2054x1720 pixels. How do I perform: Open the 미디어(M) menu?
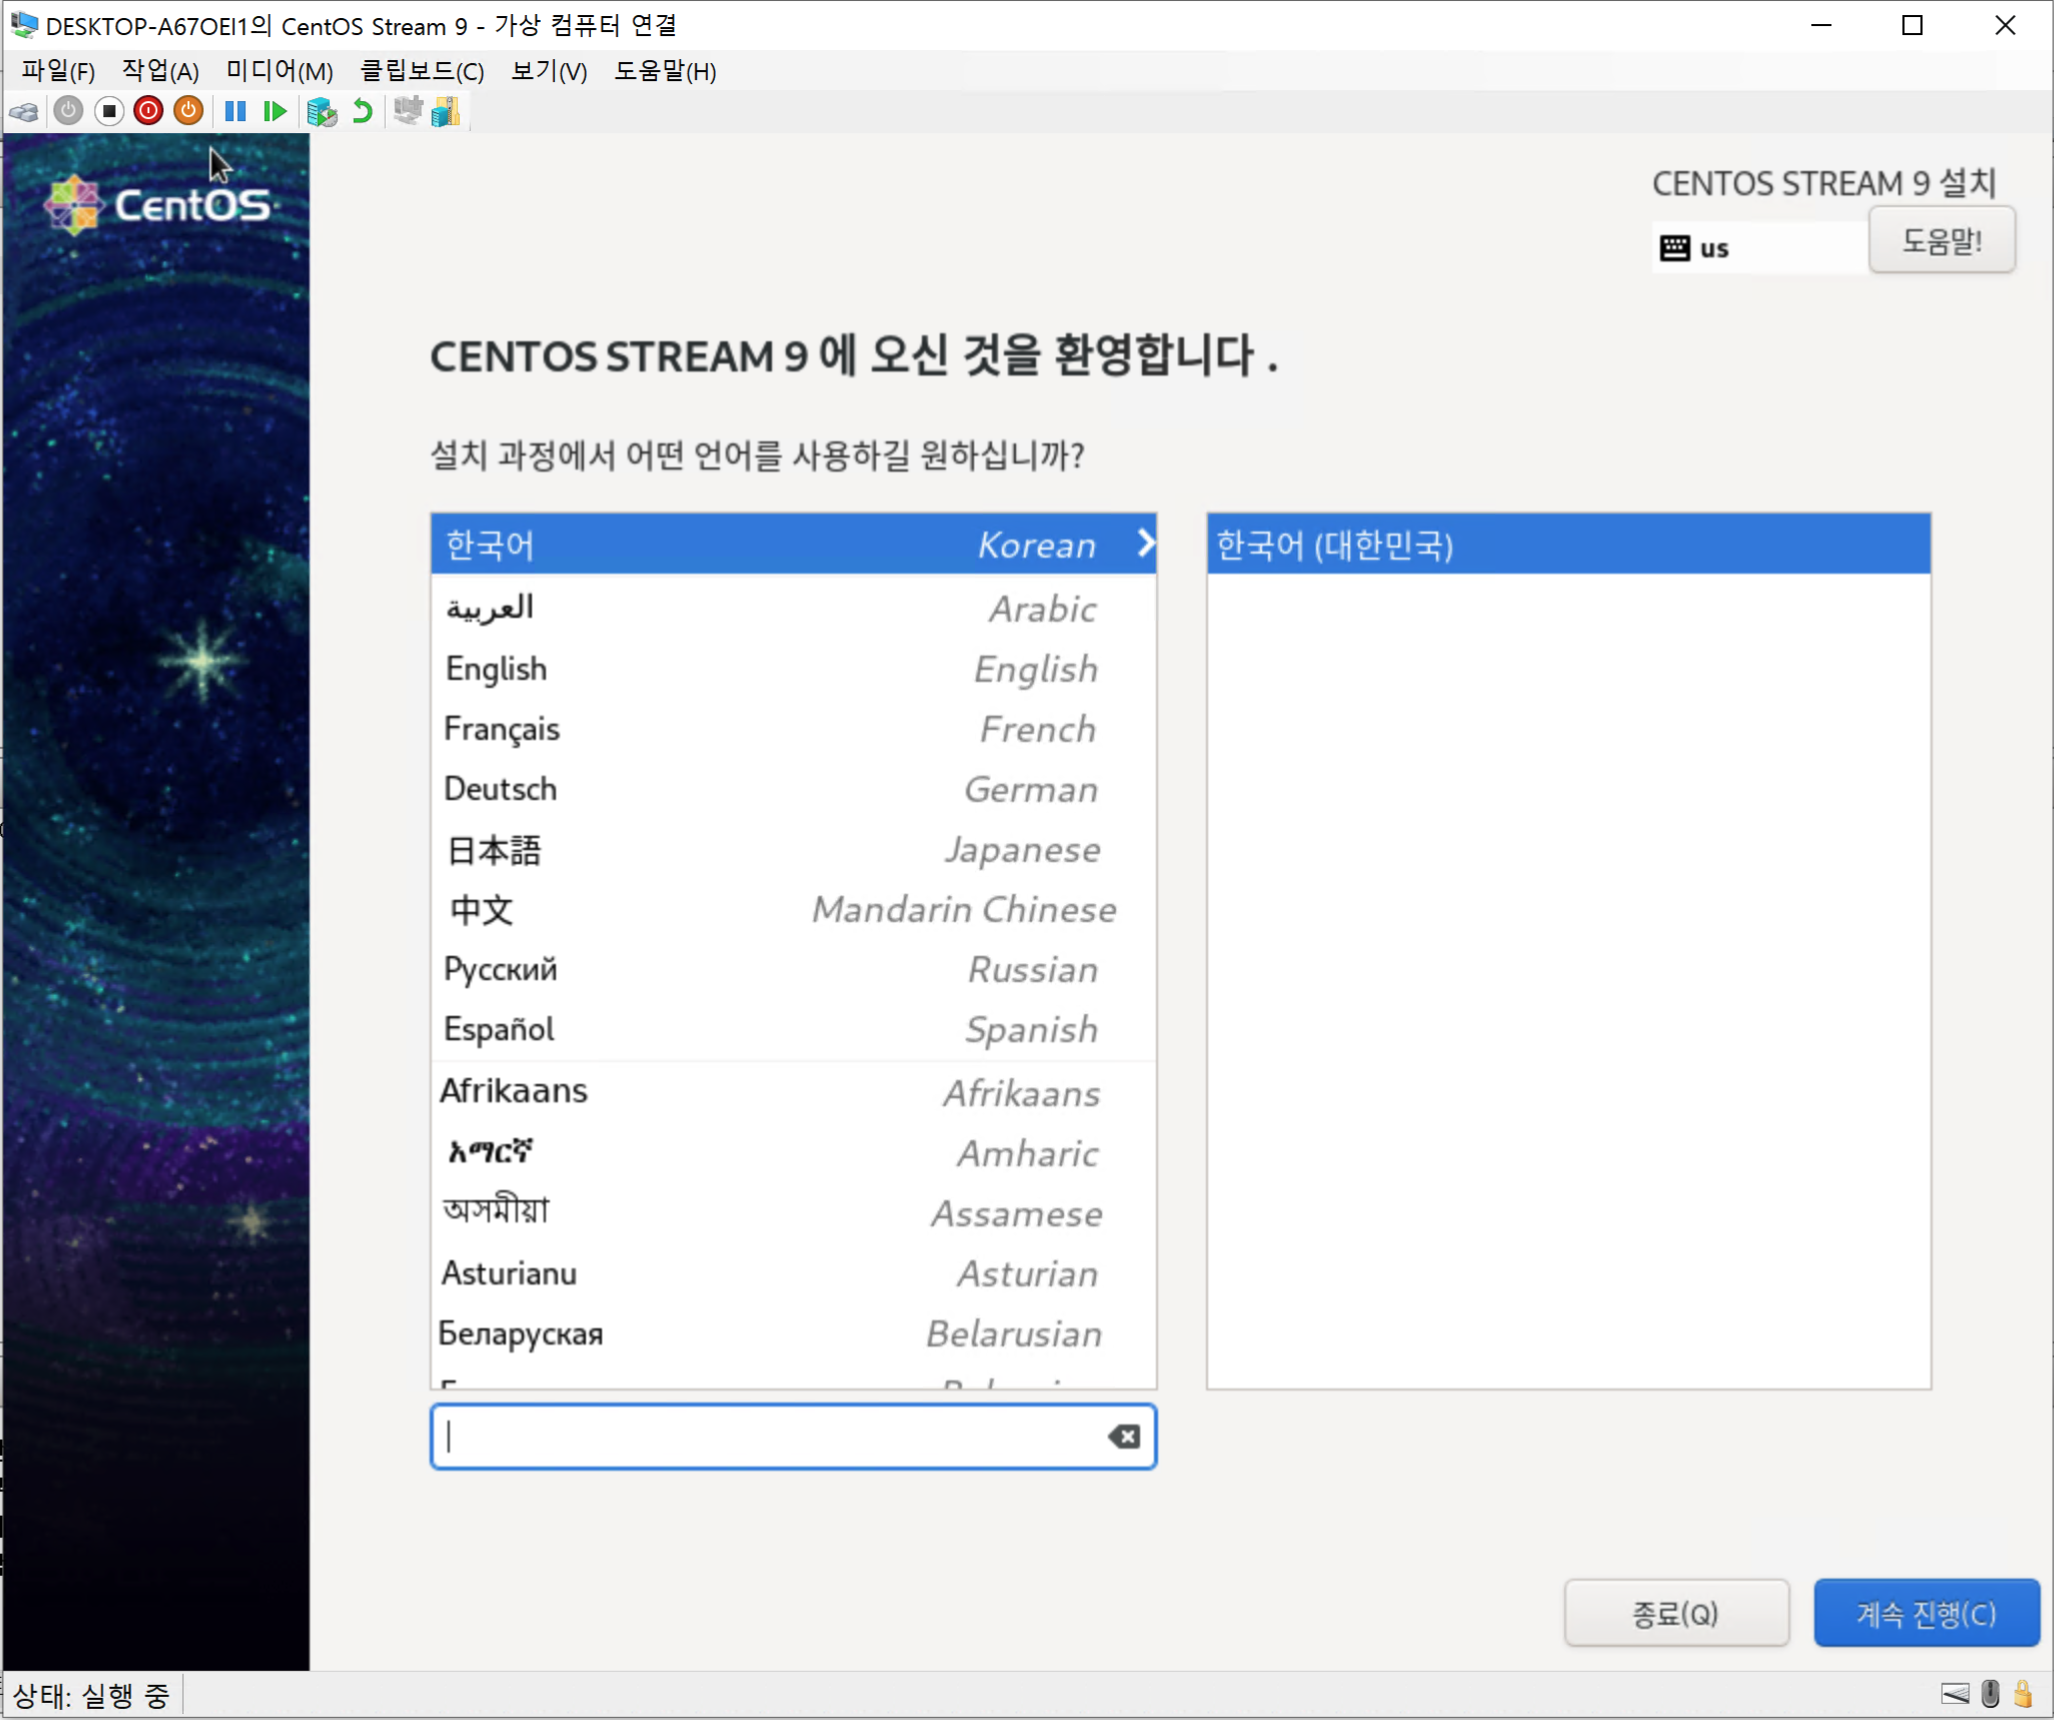[279, 71]
